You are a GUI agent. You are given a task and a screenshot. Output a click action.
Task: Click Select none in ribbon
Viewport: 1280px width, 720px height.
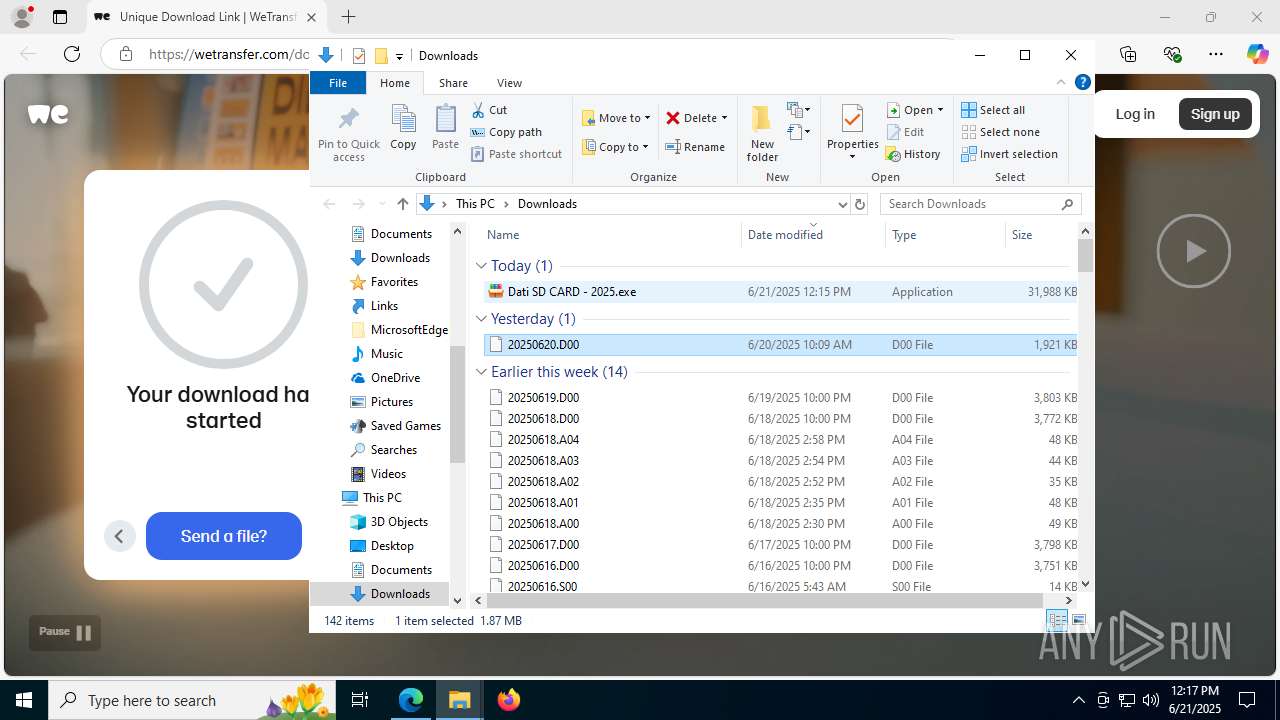pyautogui.click(x=1000, y=132)
